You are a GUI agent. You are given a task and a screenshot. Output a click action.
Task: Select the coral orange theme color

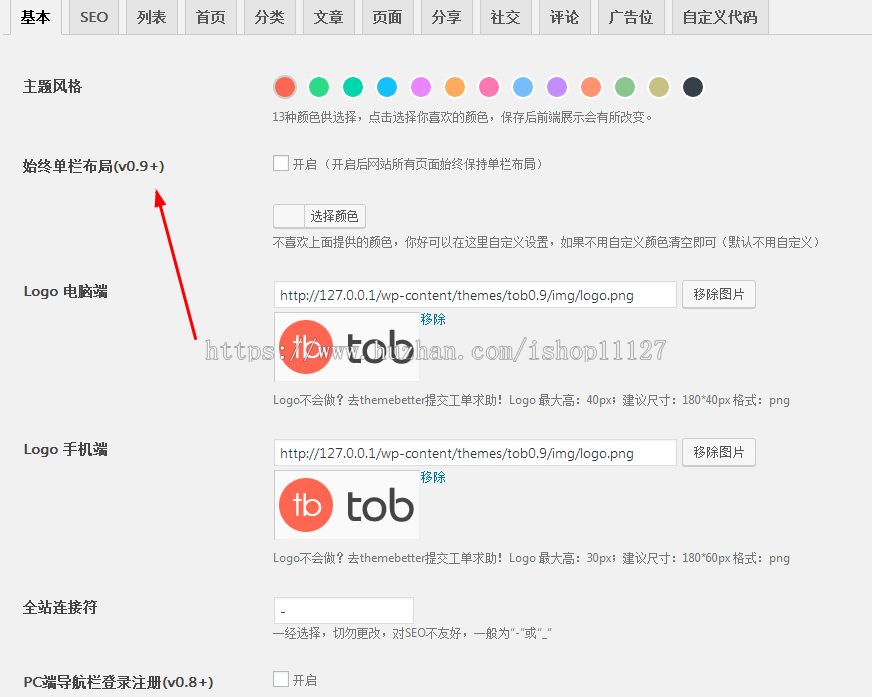tap(591, 87)
